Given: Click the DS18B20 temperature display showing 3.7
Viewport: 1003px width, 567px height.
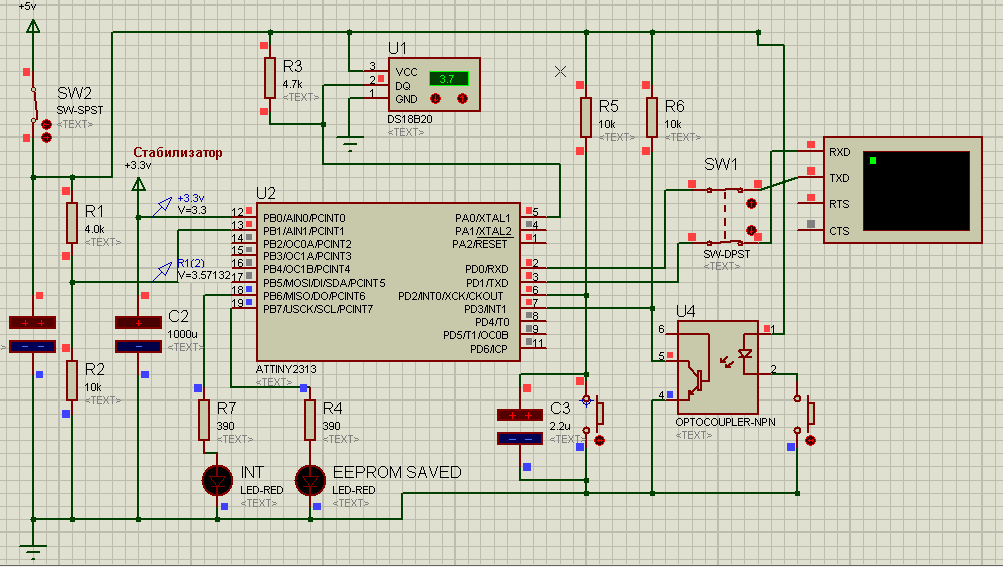Looking at the screenshot, I should [448, 79].
